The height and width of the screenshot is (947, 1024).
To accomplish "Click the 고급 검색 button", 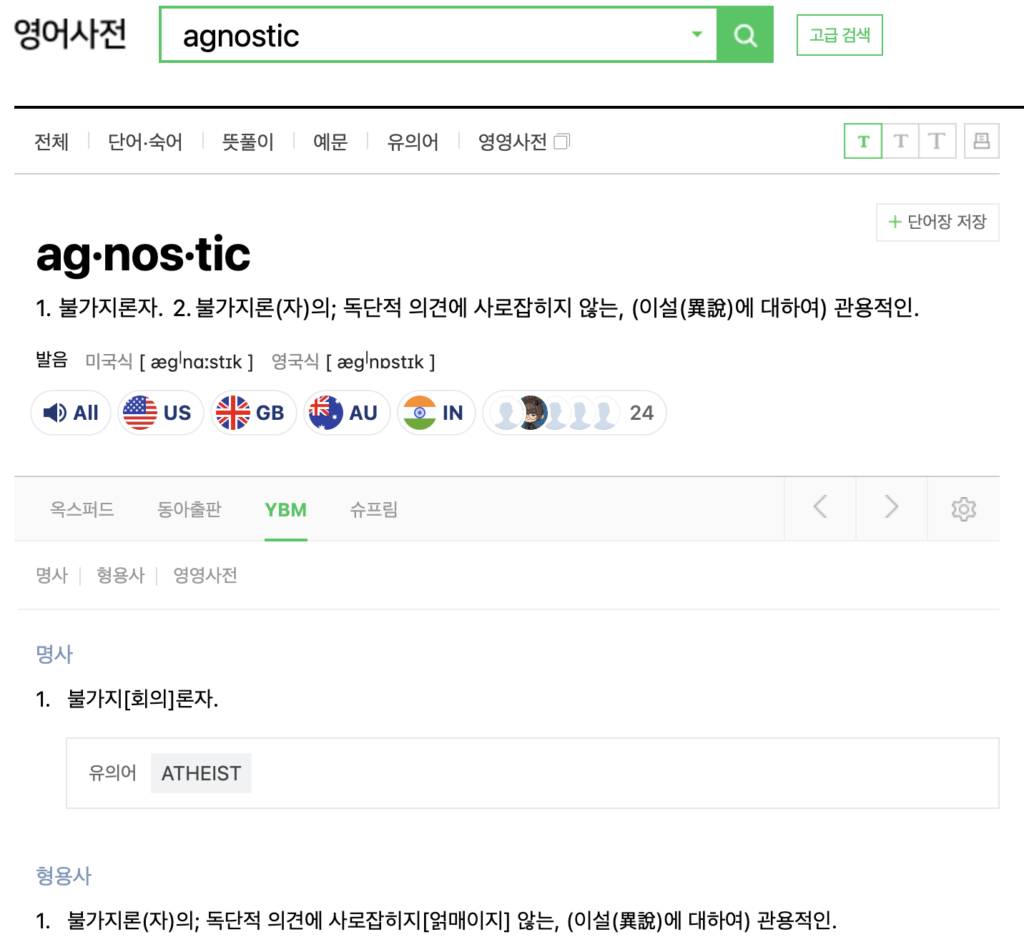I will pyautogui.click(x=839, y=35).
